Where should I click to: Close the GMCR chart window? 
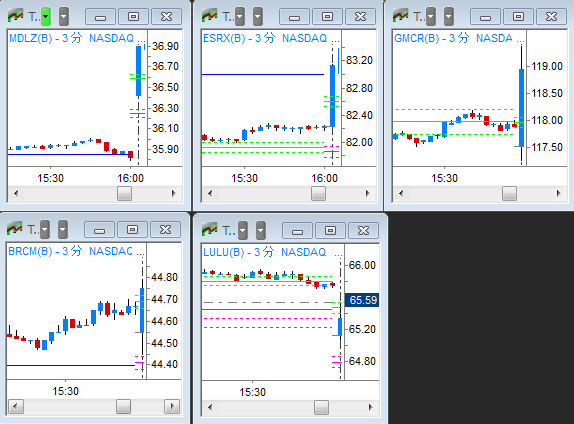(x=552, y=17)
